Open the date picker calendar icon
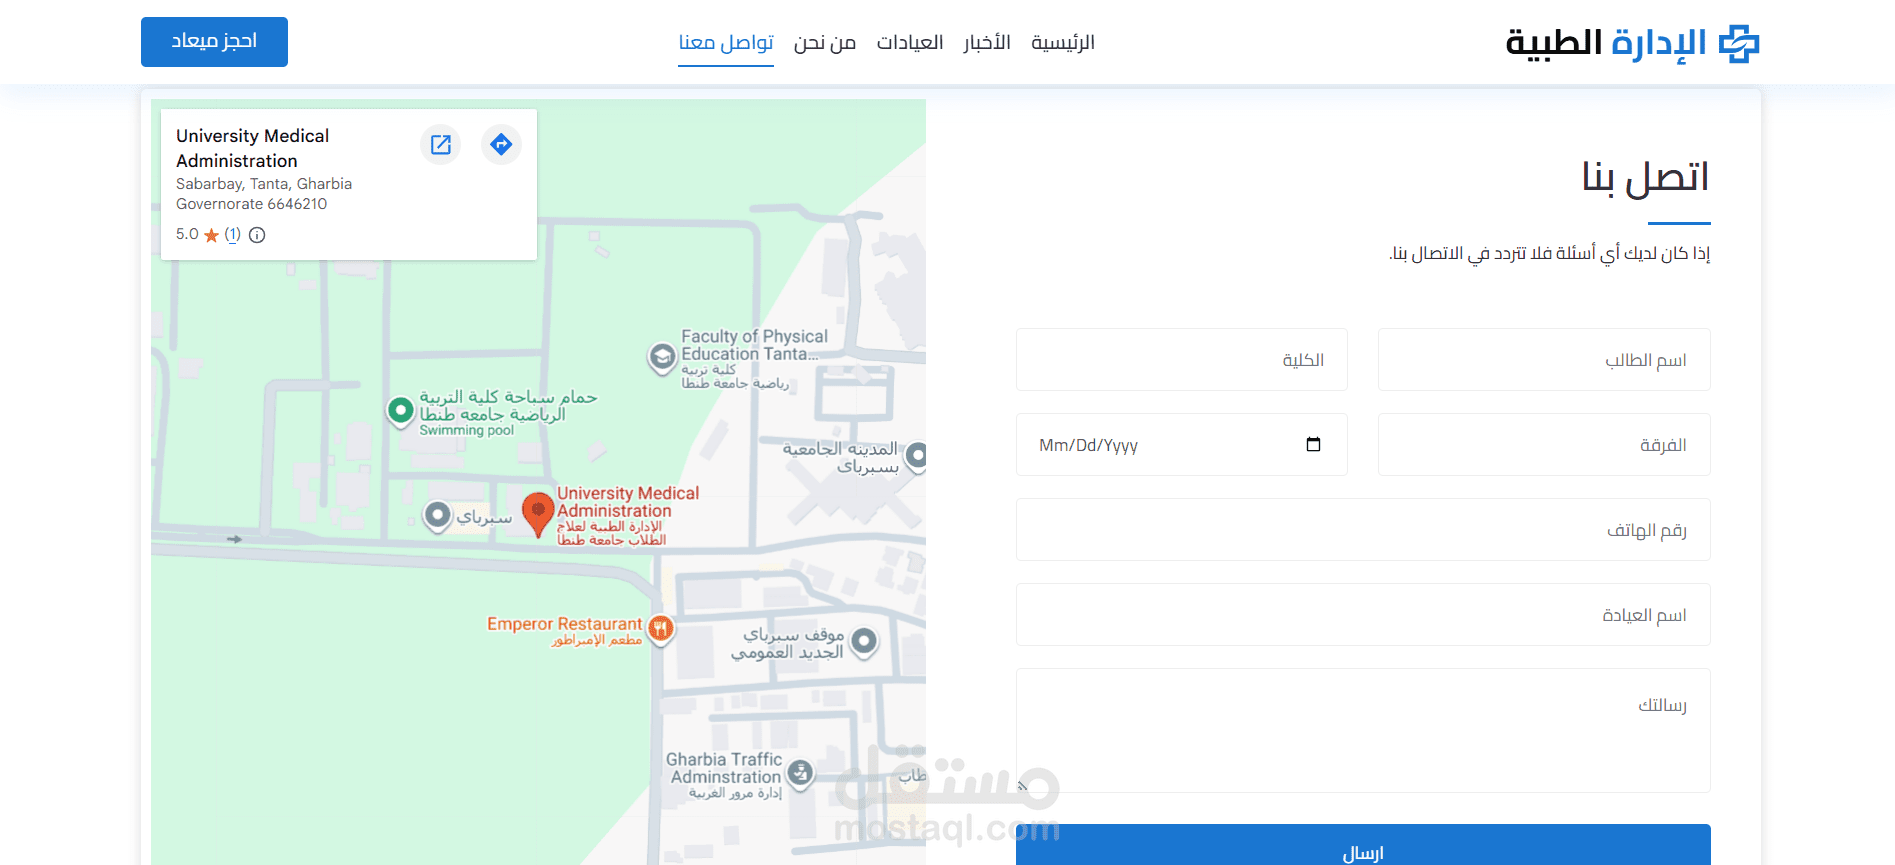Screen dimensions: 1895x865 [1313, 444]
